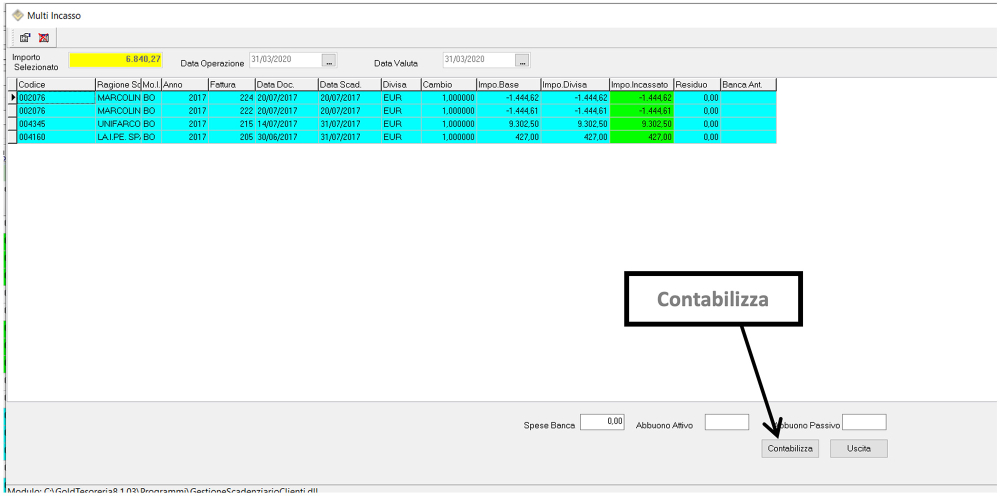Click the Data Valuta date field
Image resolution: width=1000 pixels, height=497 pixels.
(x=477, y=61)
